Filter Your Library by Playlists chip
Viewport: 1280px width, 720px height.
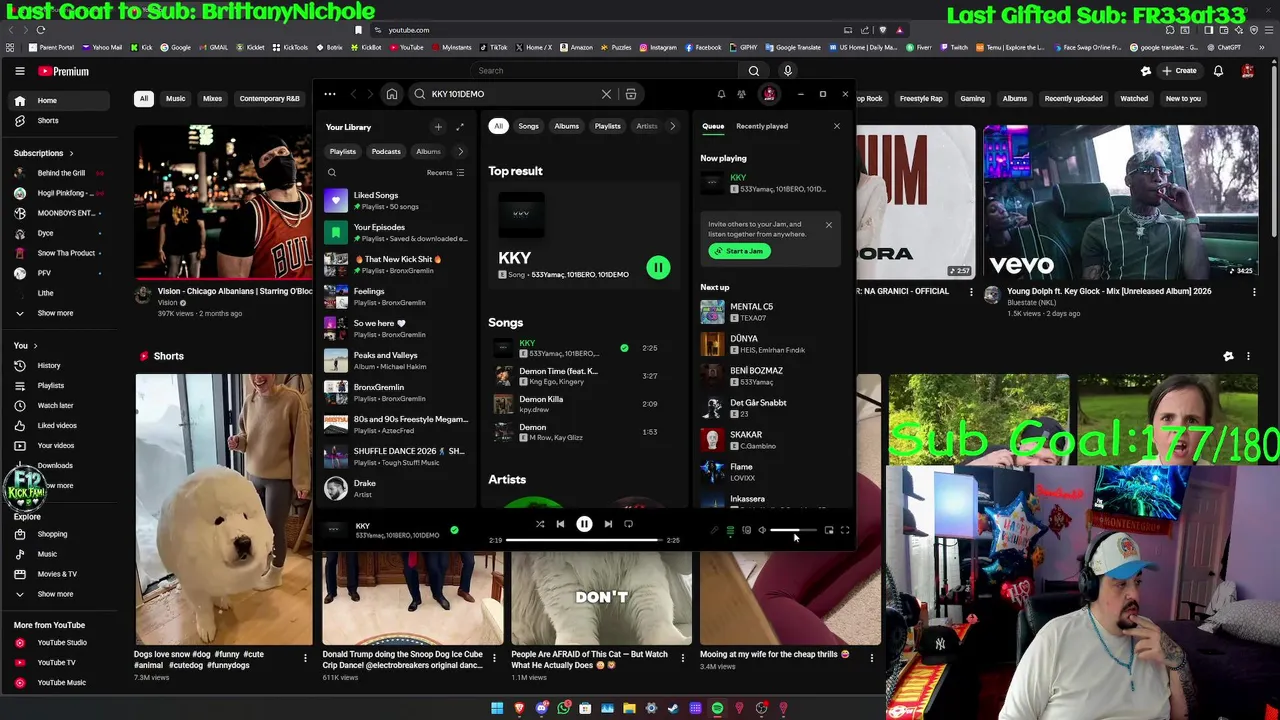pyautogui.click(x=343, y=151)
